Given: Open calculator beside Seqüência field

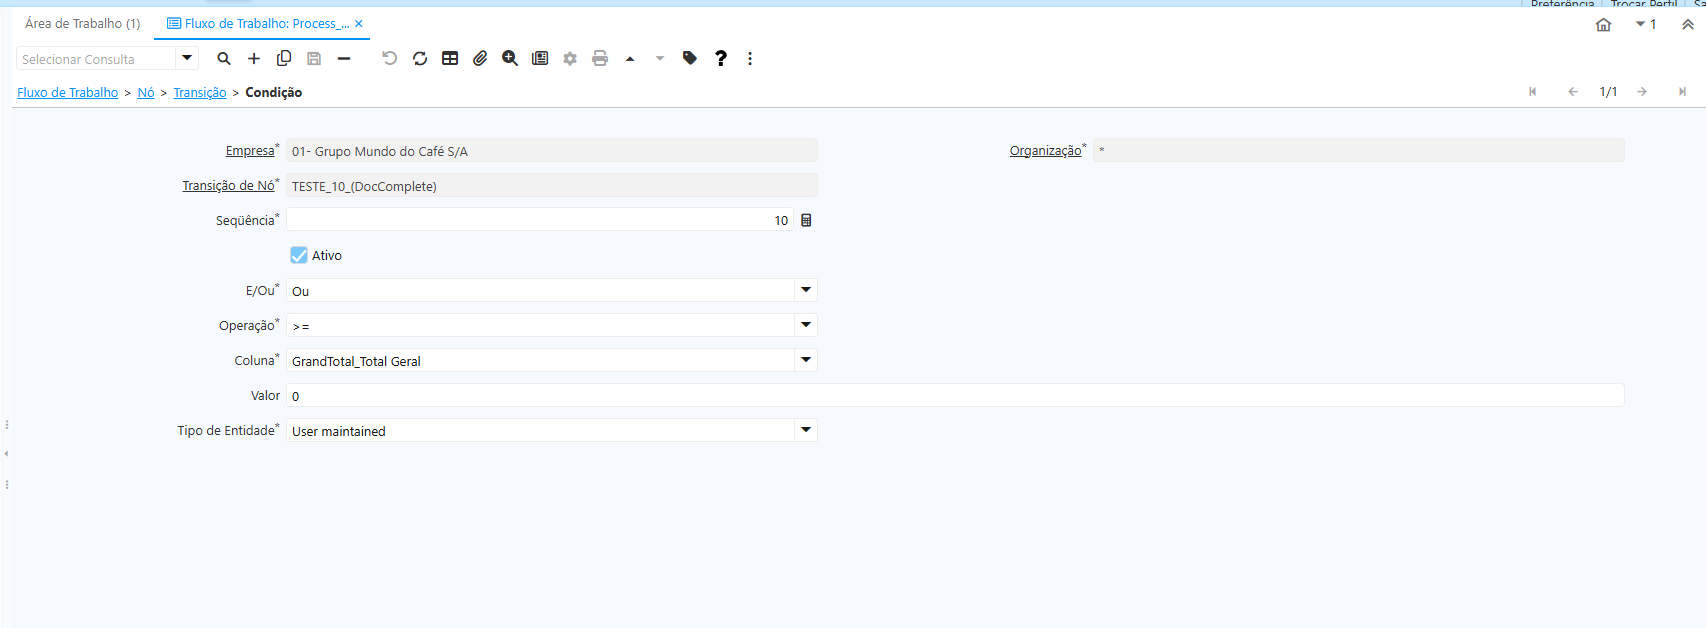Looking at the screenshot, I should (806, 220).
